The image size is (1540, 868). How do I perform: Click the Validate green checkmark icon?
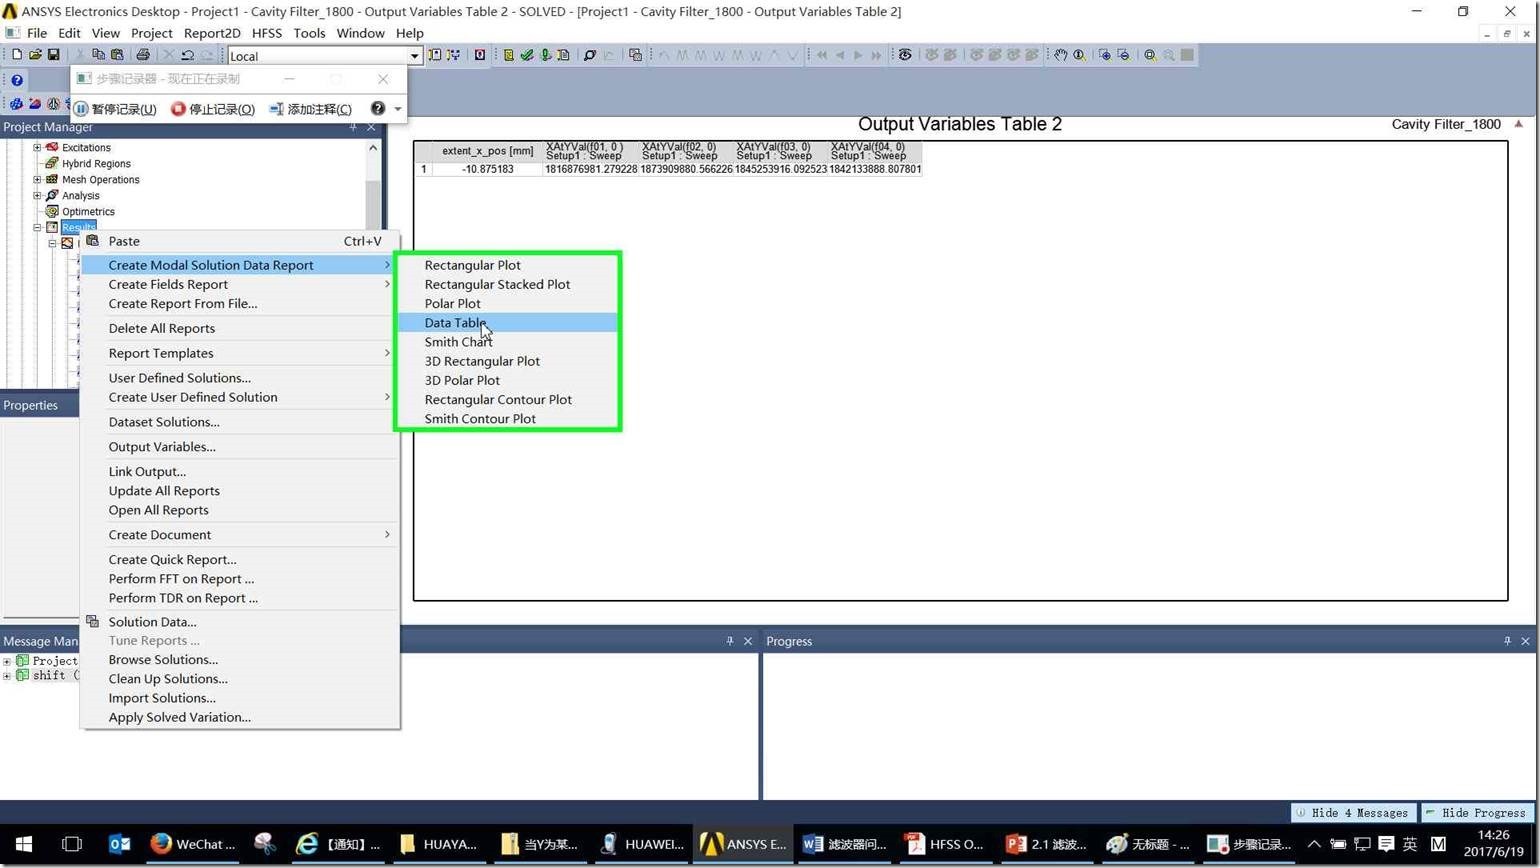coord(527,55)
